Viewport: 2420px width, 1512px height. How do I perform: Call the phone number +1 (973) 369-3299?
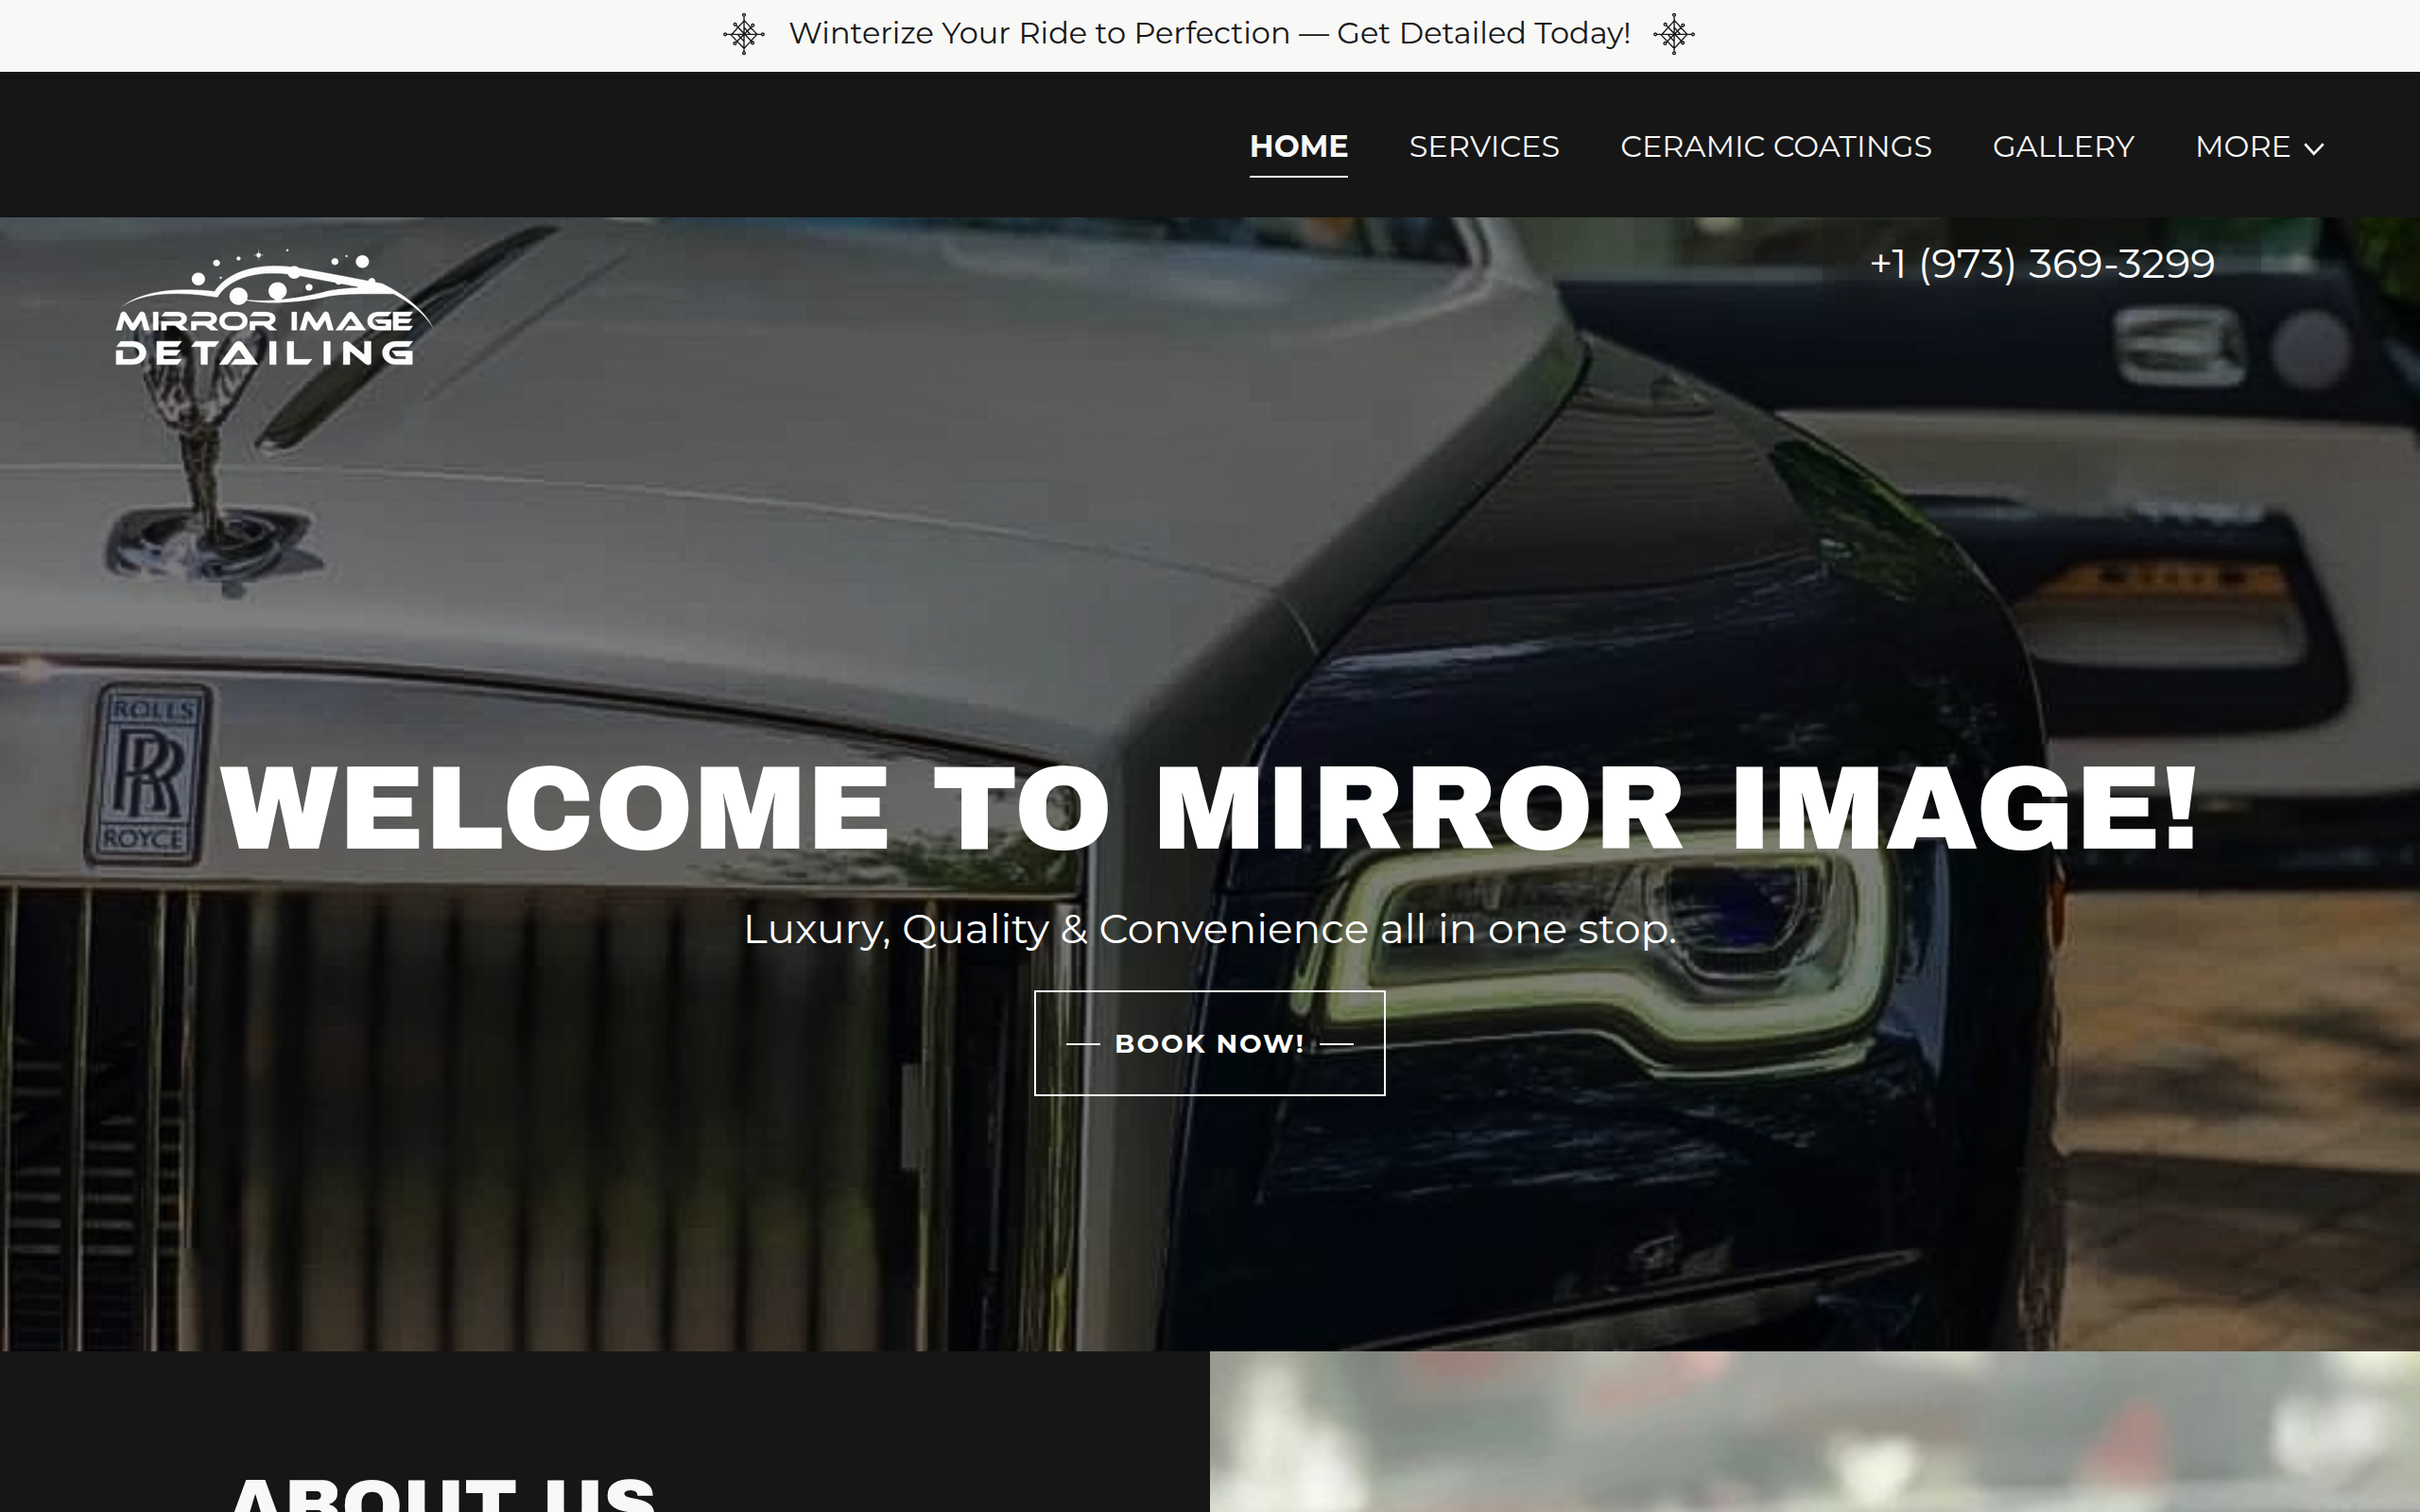pyautogui.click(x=2041, y=262)
